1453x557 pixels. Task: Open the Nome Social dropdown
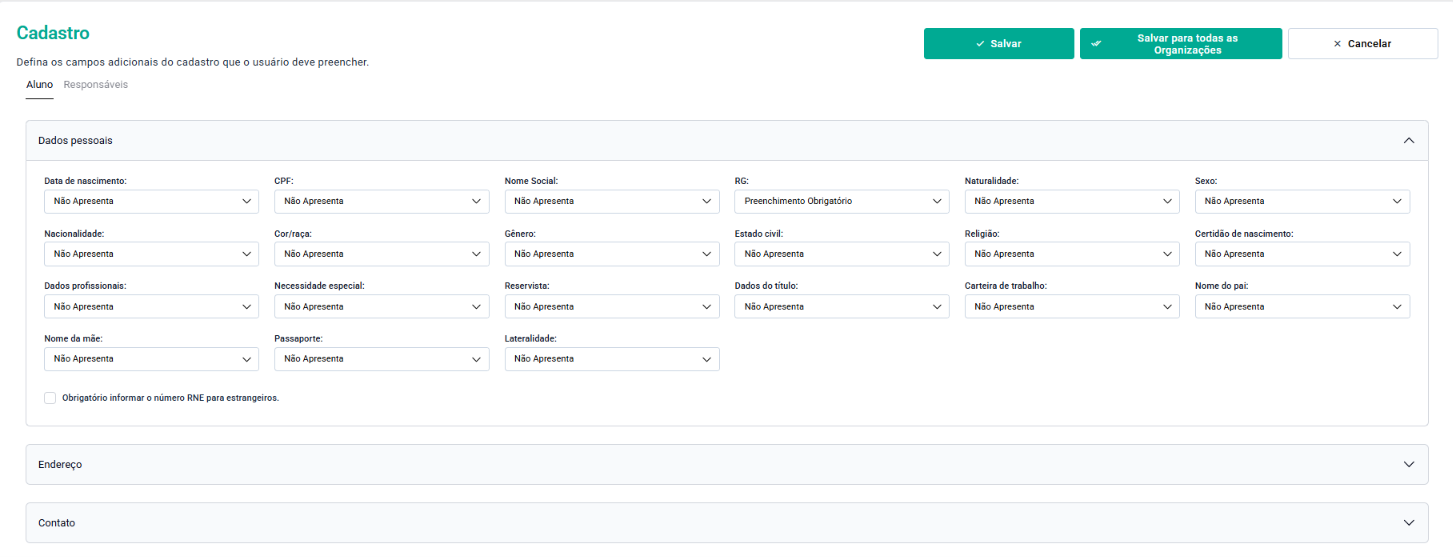pos(612,201)
